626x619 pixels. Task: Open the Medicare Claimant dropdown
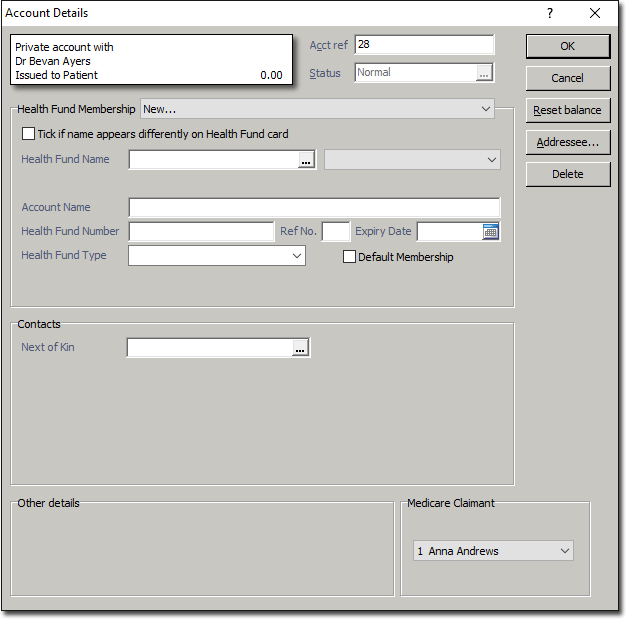pos(565,551)
